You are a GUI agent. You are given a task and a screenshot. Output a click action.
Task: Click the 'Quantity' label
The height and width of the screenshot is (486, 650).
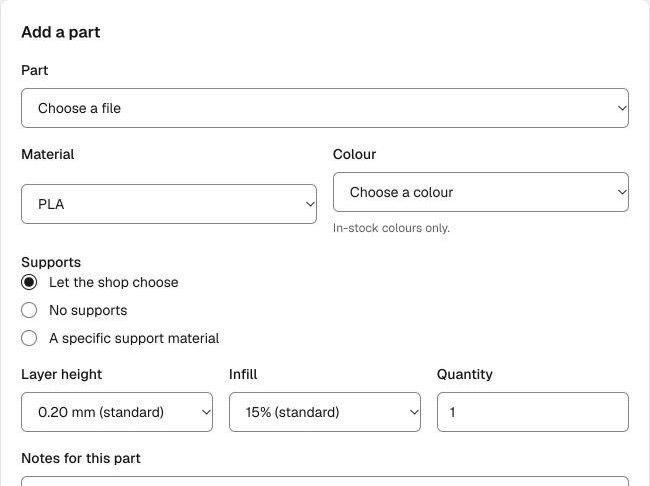click(x=465, y=374)
